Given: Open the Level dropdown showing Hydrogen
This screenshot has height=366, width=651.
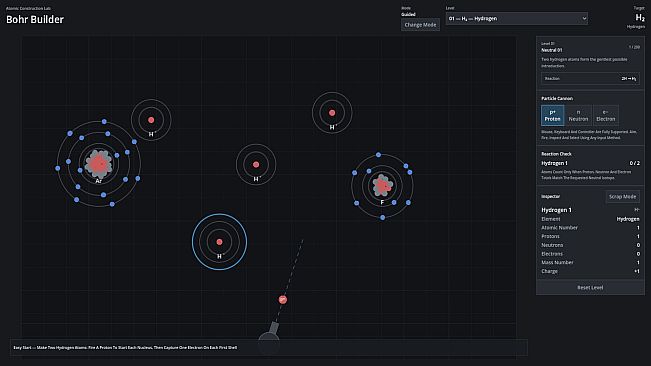Looking at the screenshot, I should pos(516,18).
